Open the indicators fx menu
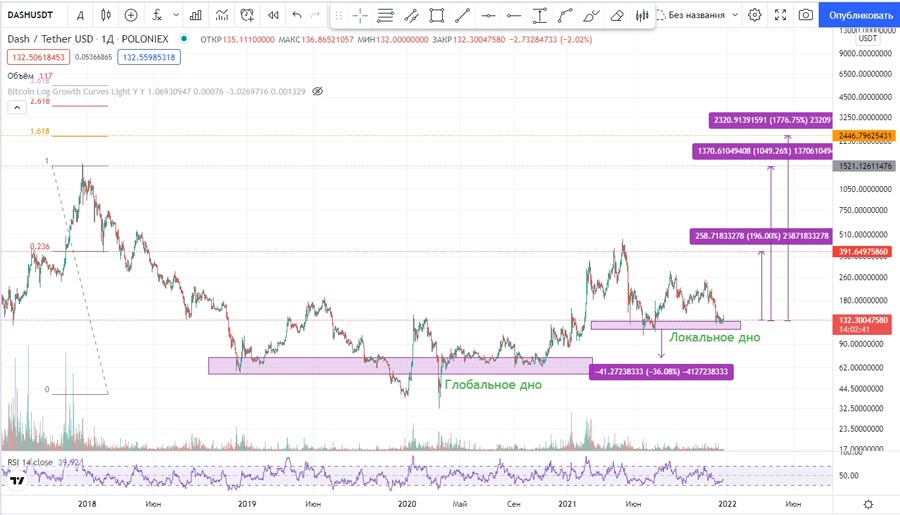Viewport: 900px width, 515px height. pos(157,15)
